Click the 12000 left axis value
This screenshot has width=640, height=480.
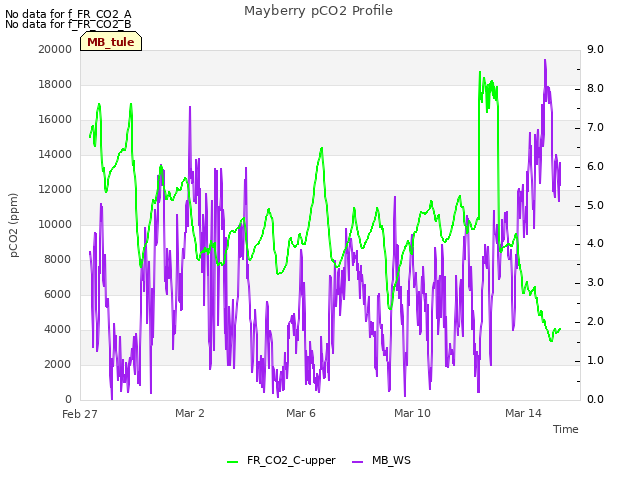tap(55, 190)
